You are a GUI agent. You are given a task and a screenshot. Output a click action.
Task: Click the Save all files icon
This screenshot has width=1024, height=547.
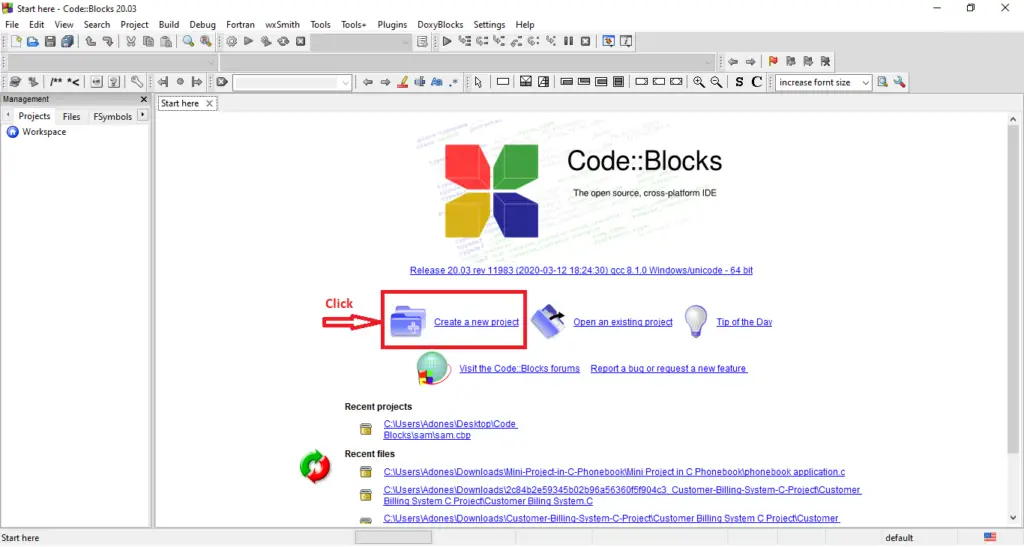click(x=67, y=42)
